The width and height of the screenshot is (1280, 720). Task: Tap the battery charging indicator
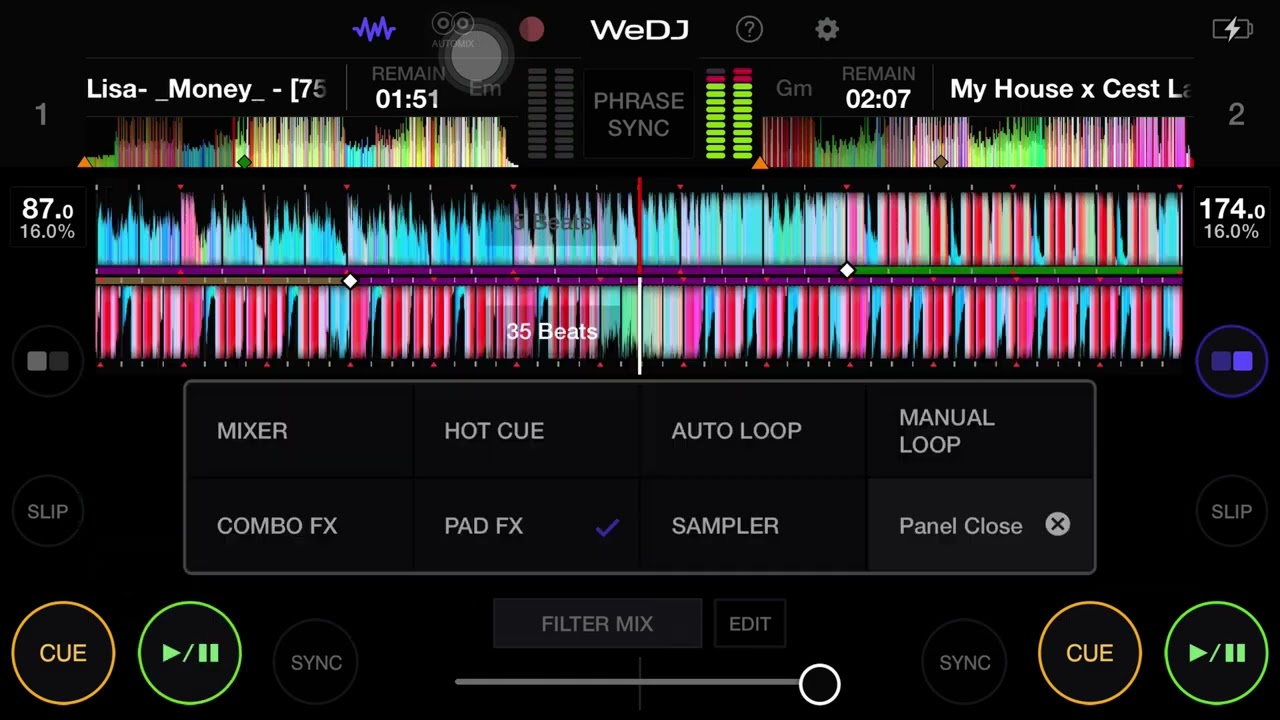tap(1232, 29)
